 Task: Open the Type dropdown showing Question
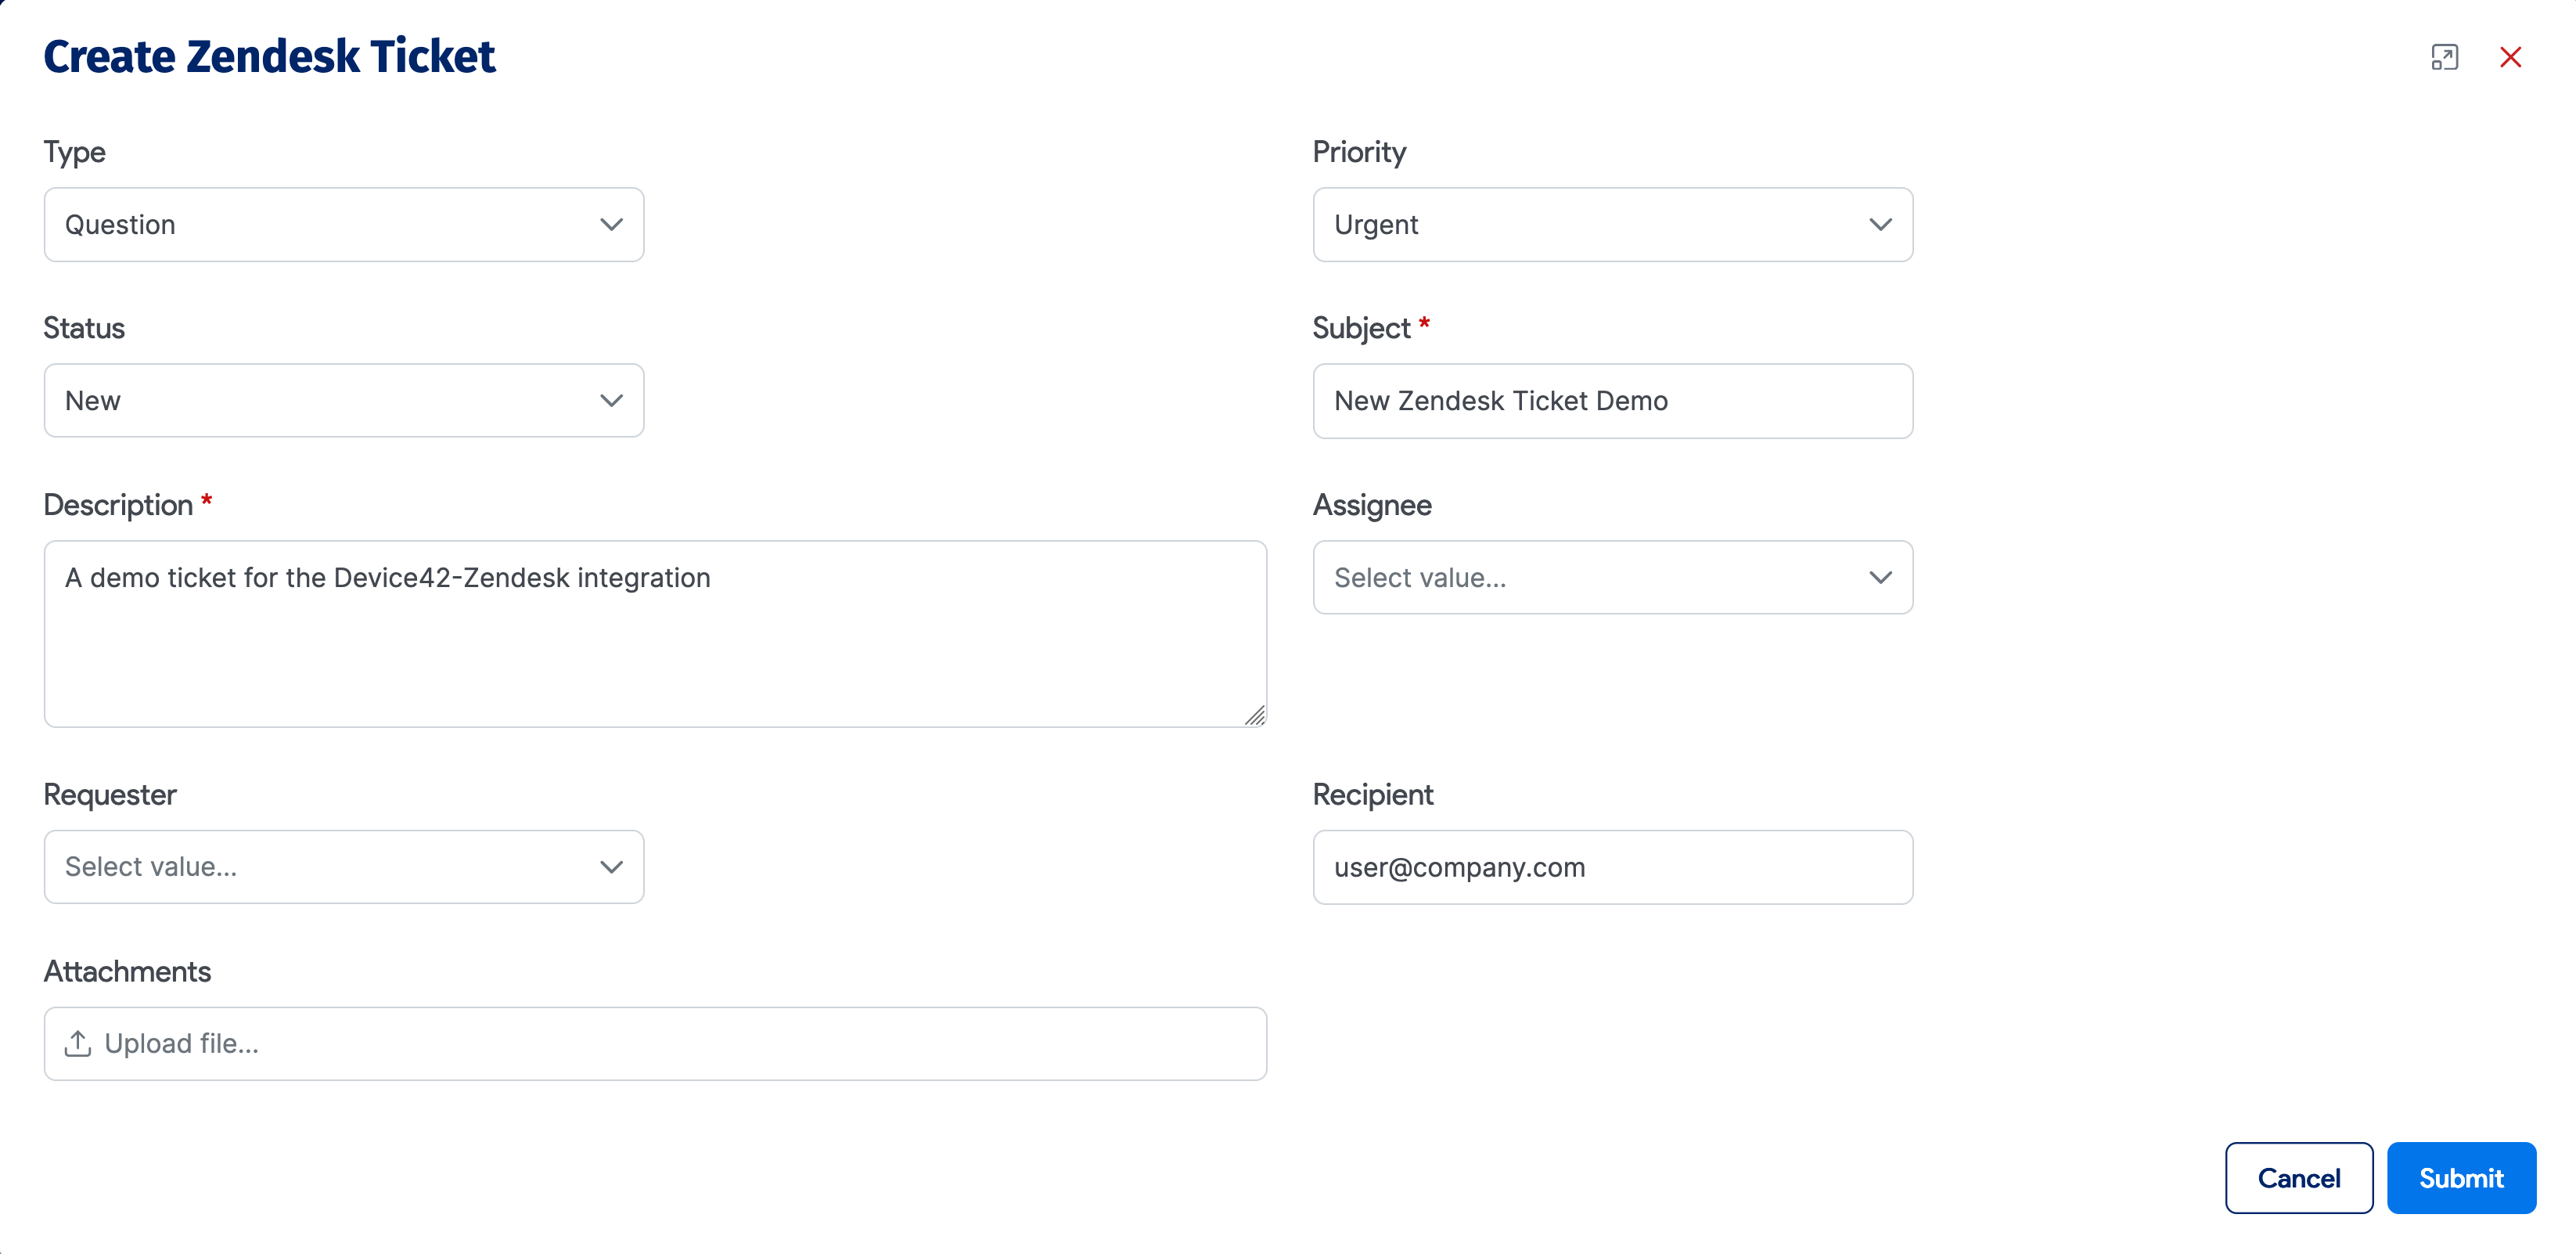coord(344,224)
